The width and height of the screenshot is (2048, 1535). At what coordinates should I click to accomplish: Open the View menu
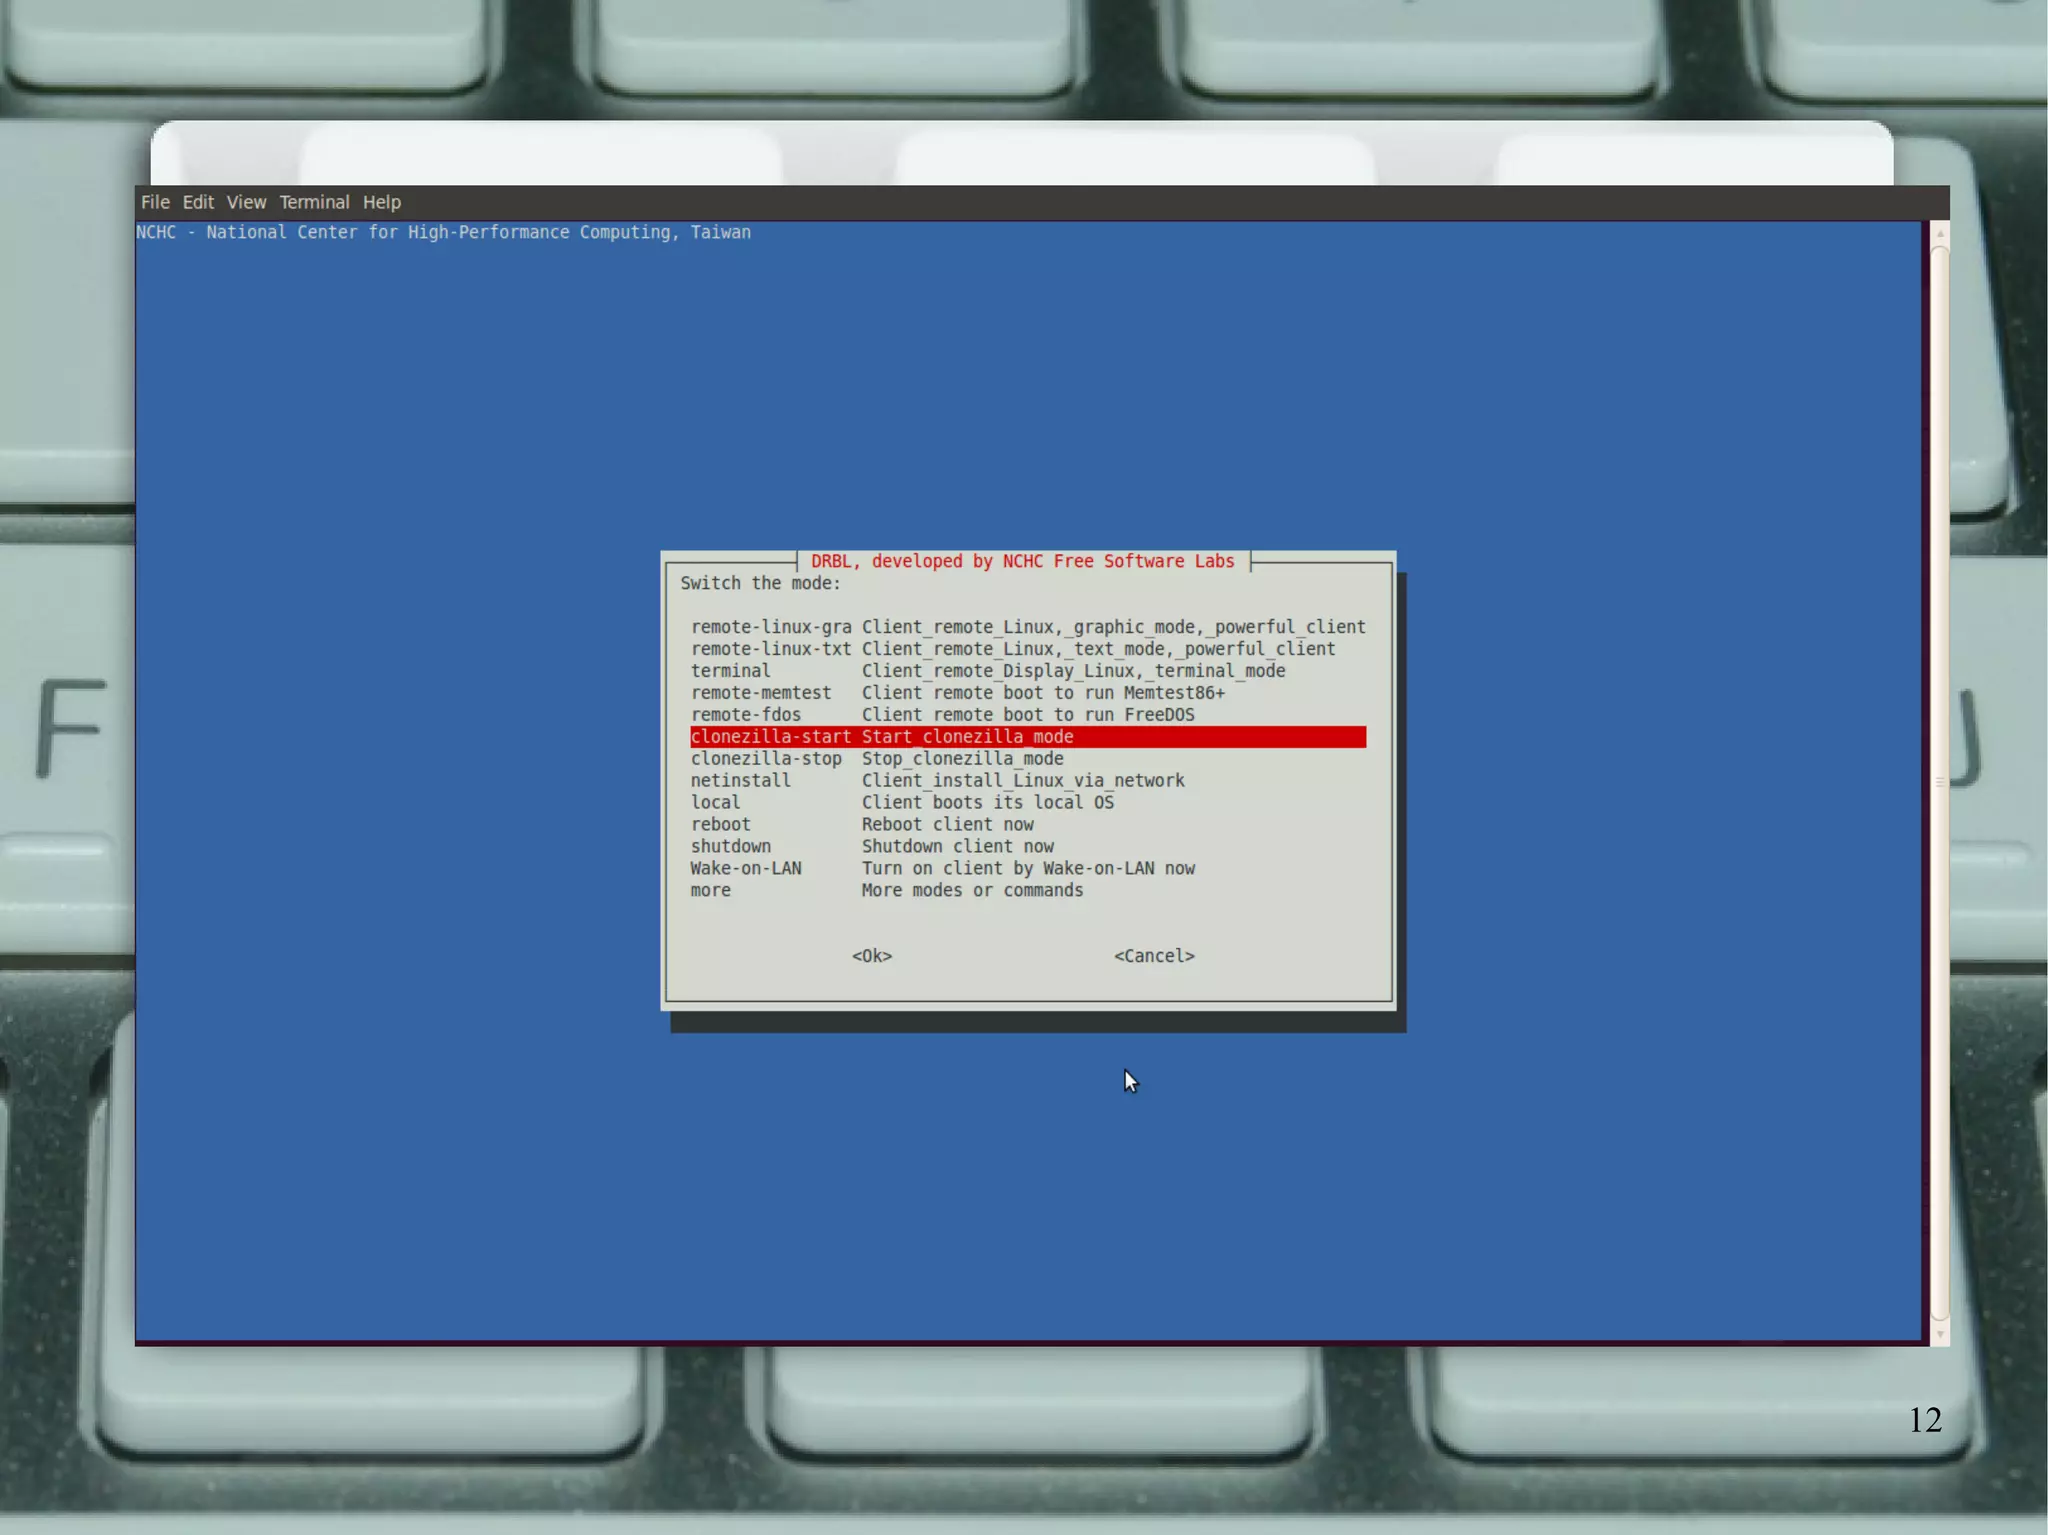click(246, 202)
